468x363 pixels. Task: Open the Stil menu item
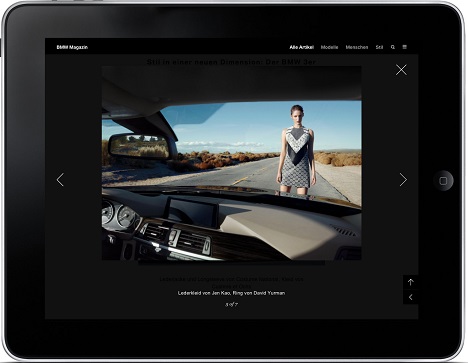pyautogui.click(x=379, y=47)
